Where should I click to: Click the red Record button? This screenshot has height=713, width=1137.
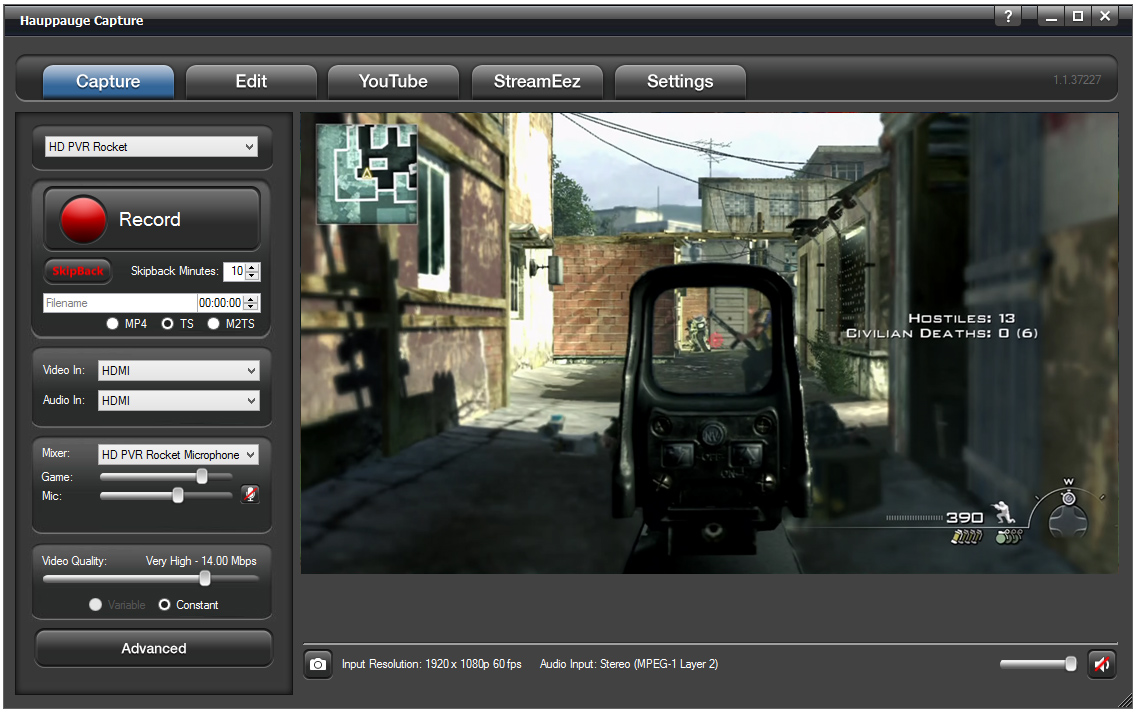pyautogui.click(x=152, y=219)
